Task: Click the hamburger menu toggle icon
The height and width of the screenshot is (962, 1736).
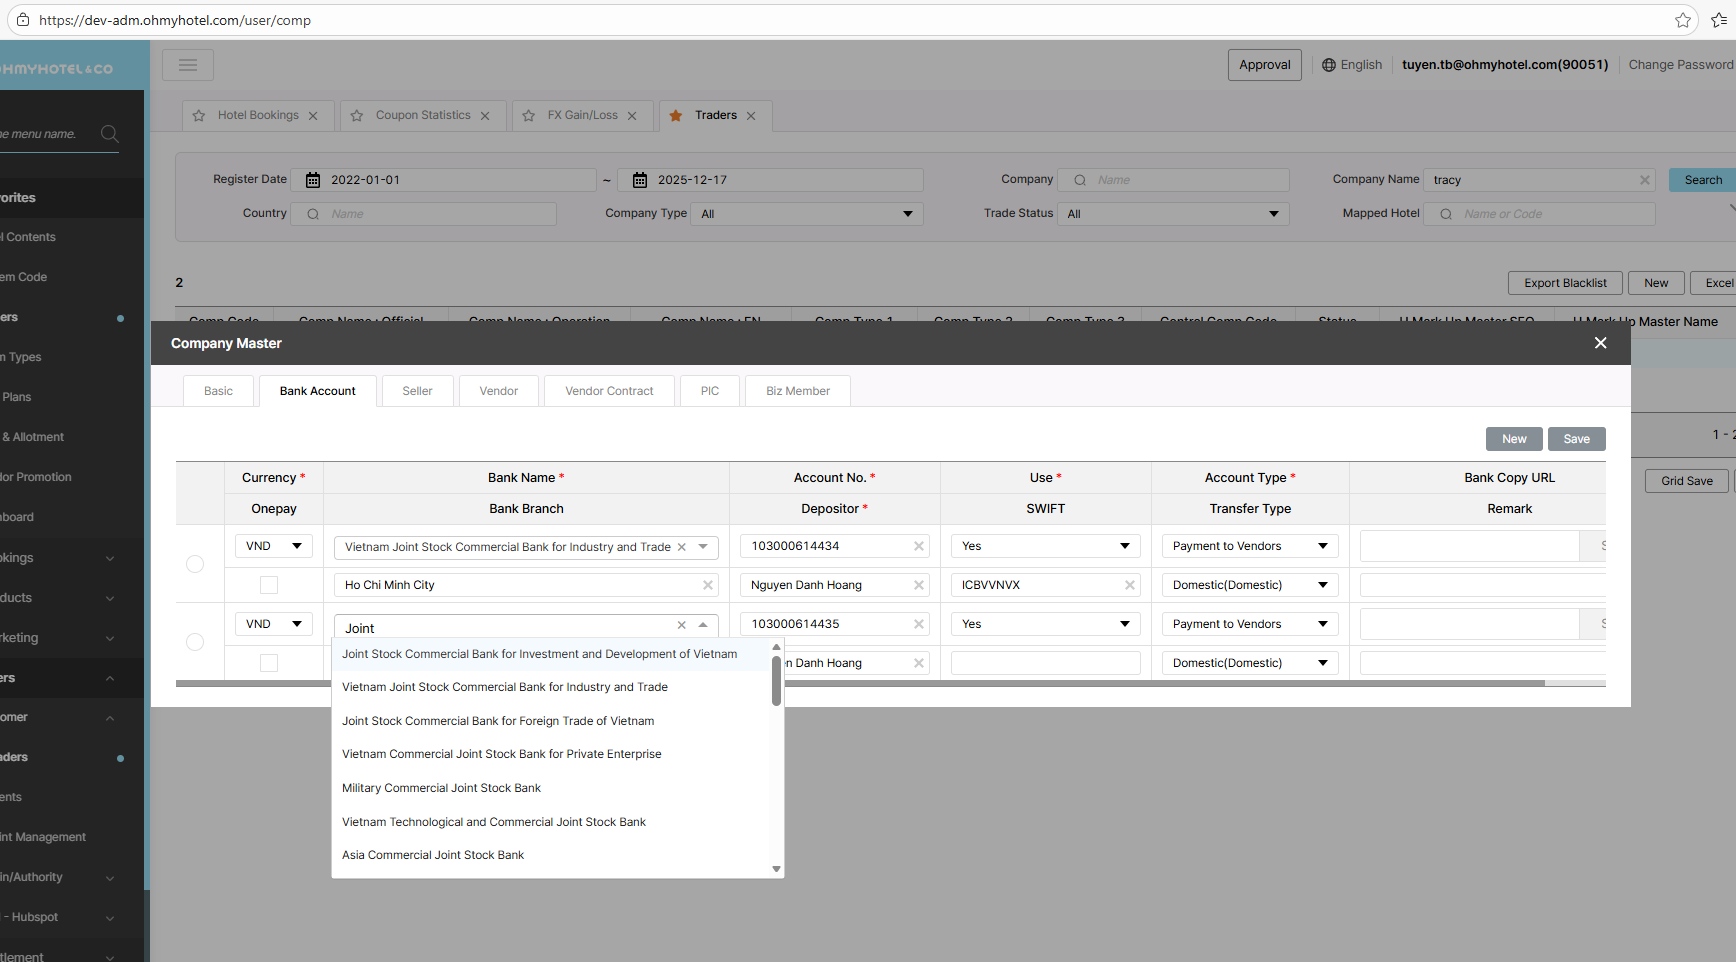Action: 188,65
